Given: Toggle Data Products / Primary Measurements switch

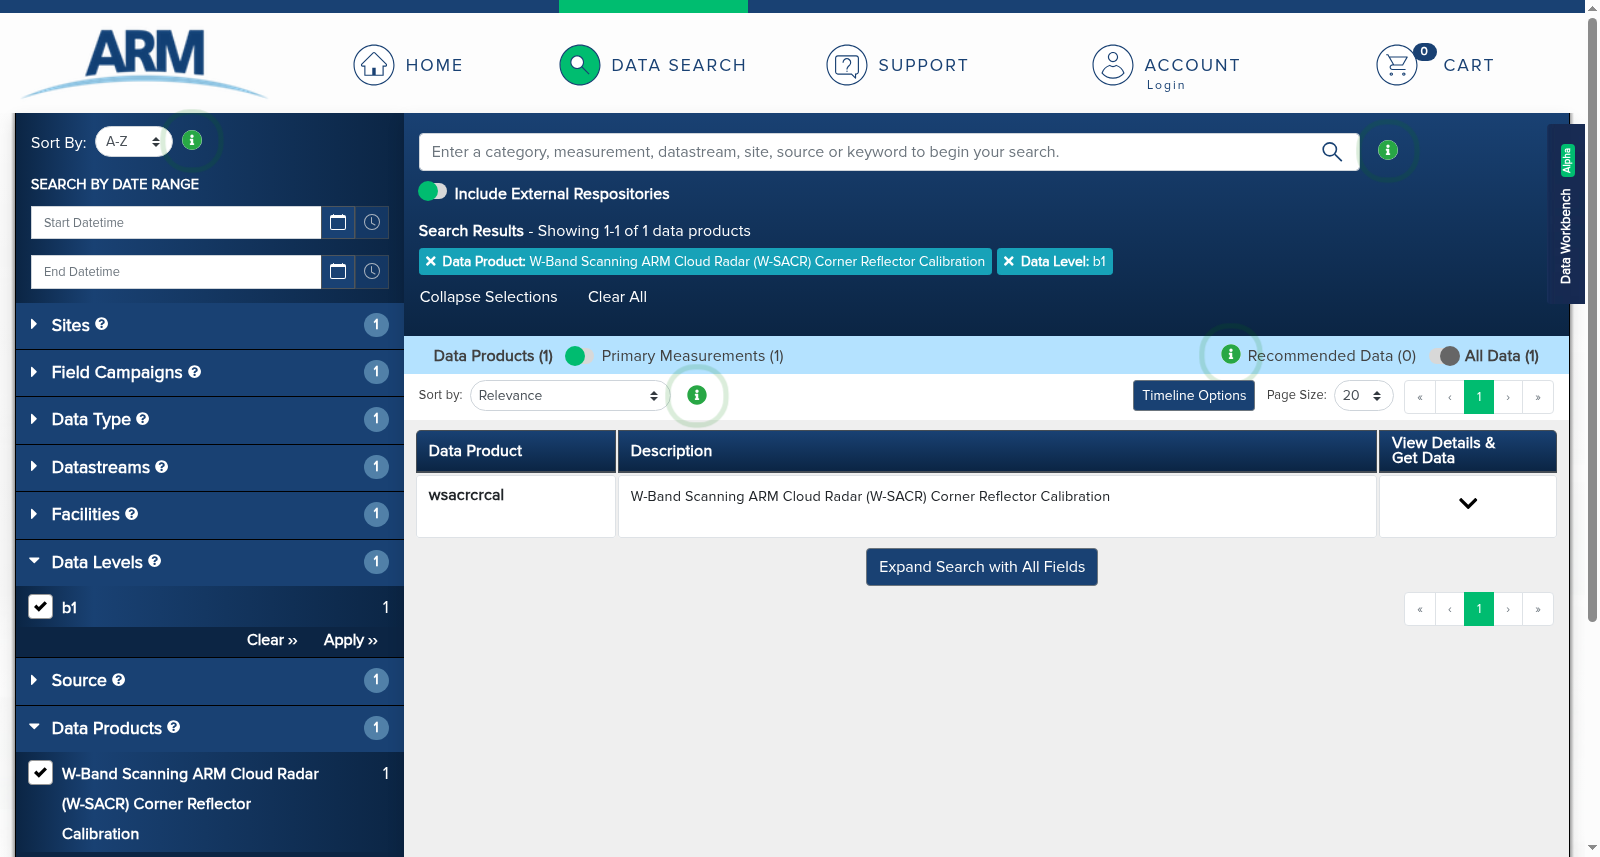Looking at the screenshot, I should coord(578,356).
